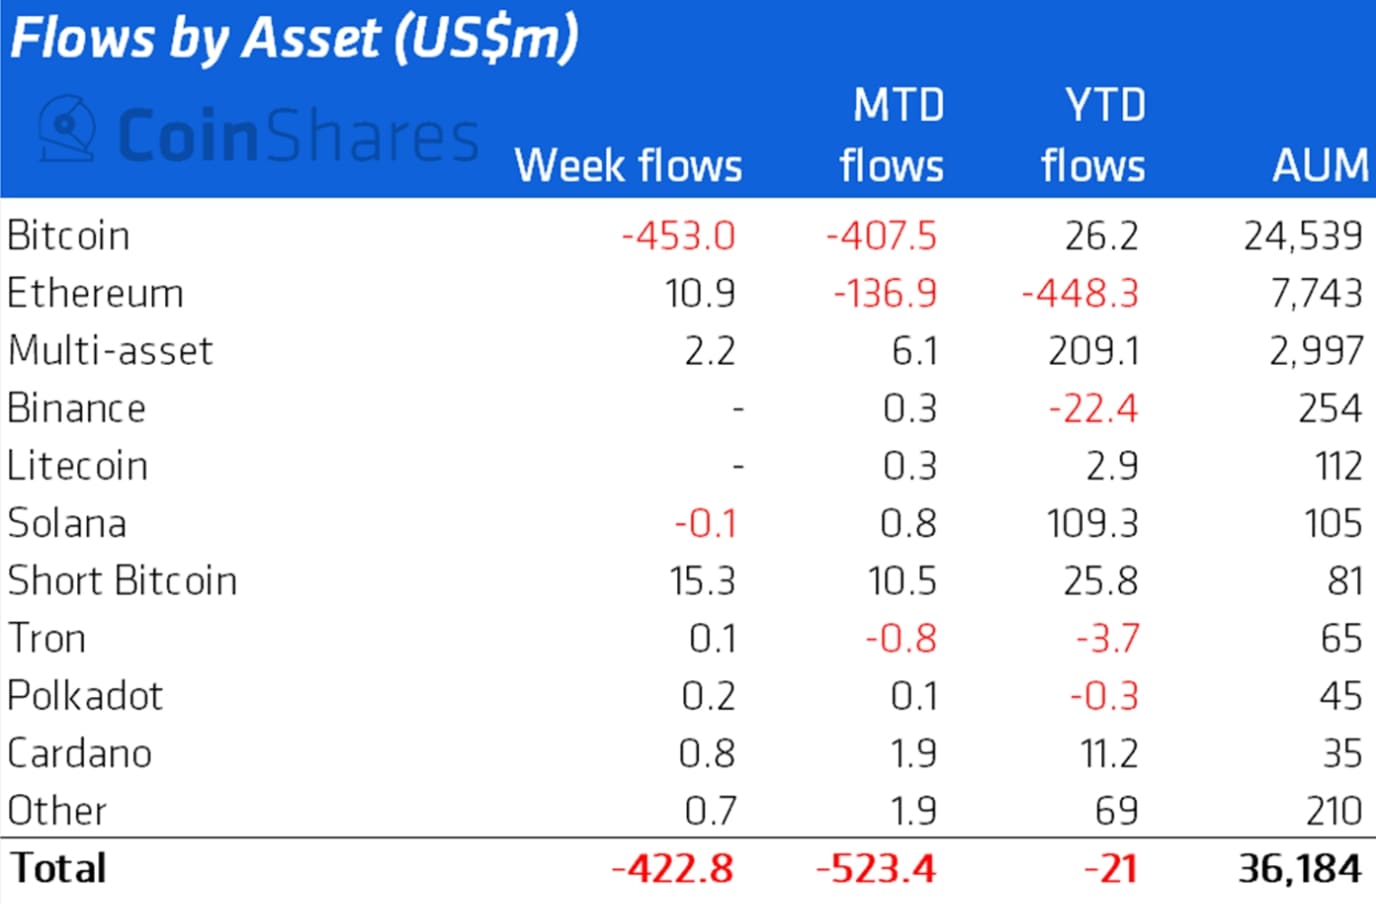Click Bitcoin week flows value -453.0
The height and width of the screenshot is (904, 1376).
pos(678,236)
